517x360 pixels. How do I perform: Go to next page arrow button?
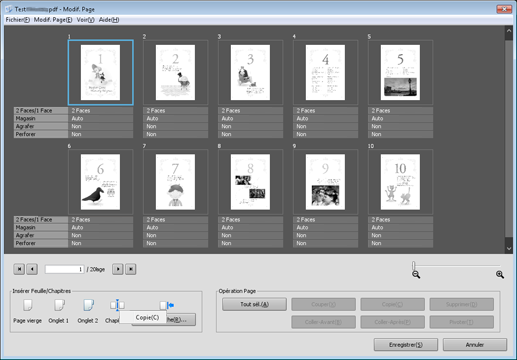tap(118, 269)
